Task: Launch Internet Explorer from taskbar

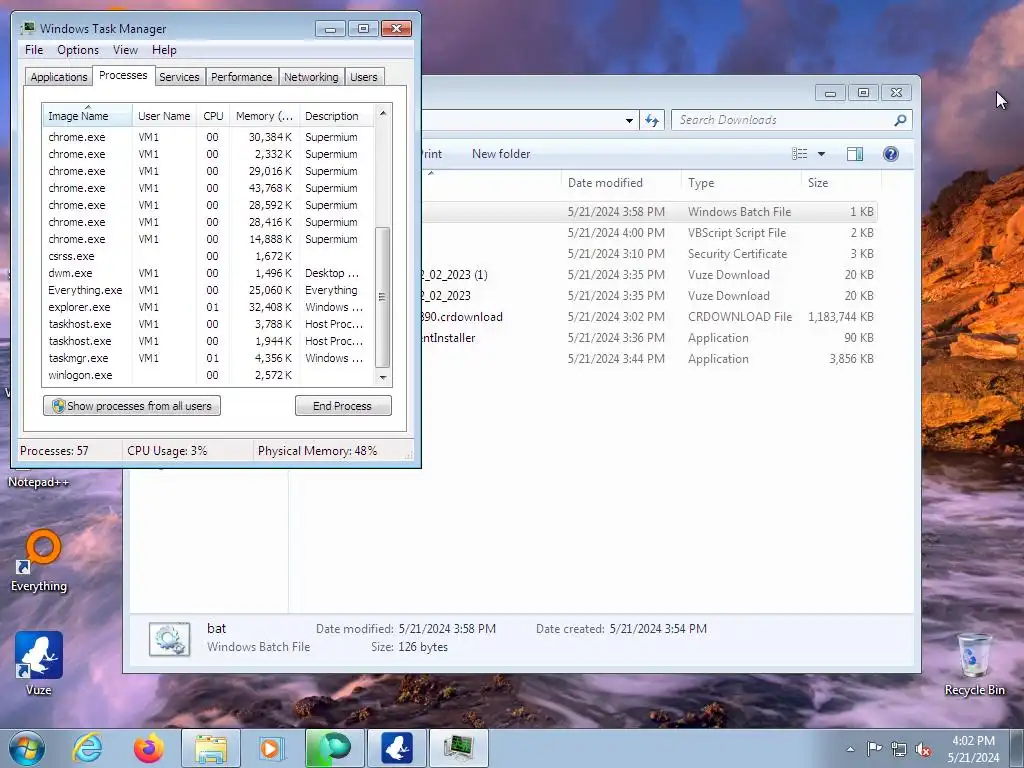Action: pyautogui.click(x=88, y=748)
